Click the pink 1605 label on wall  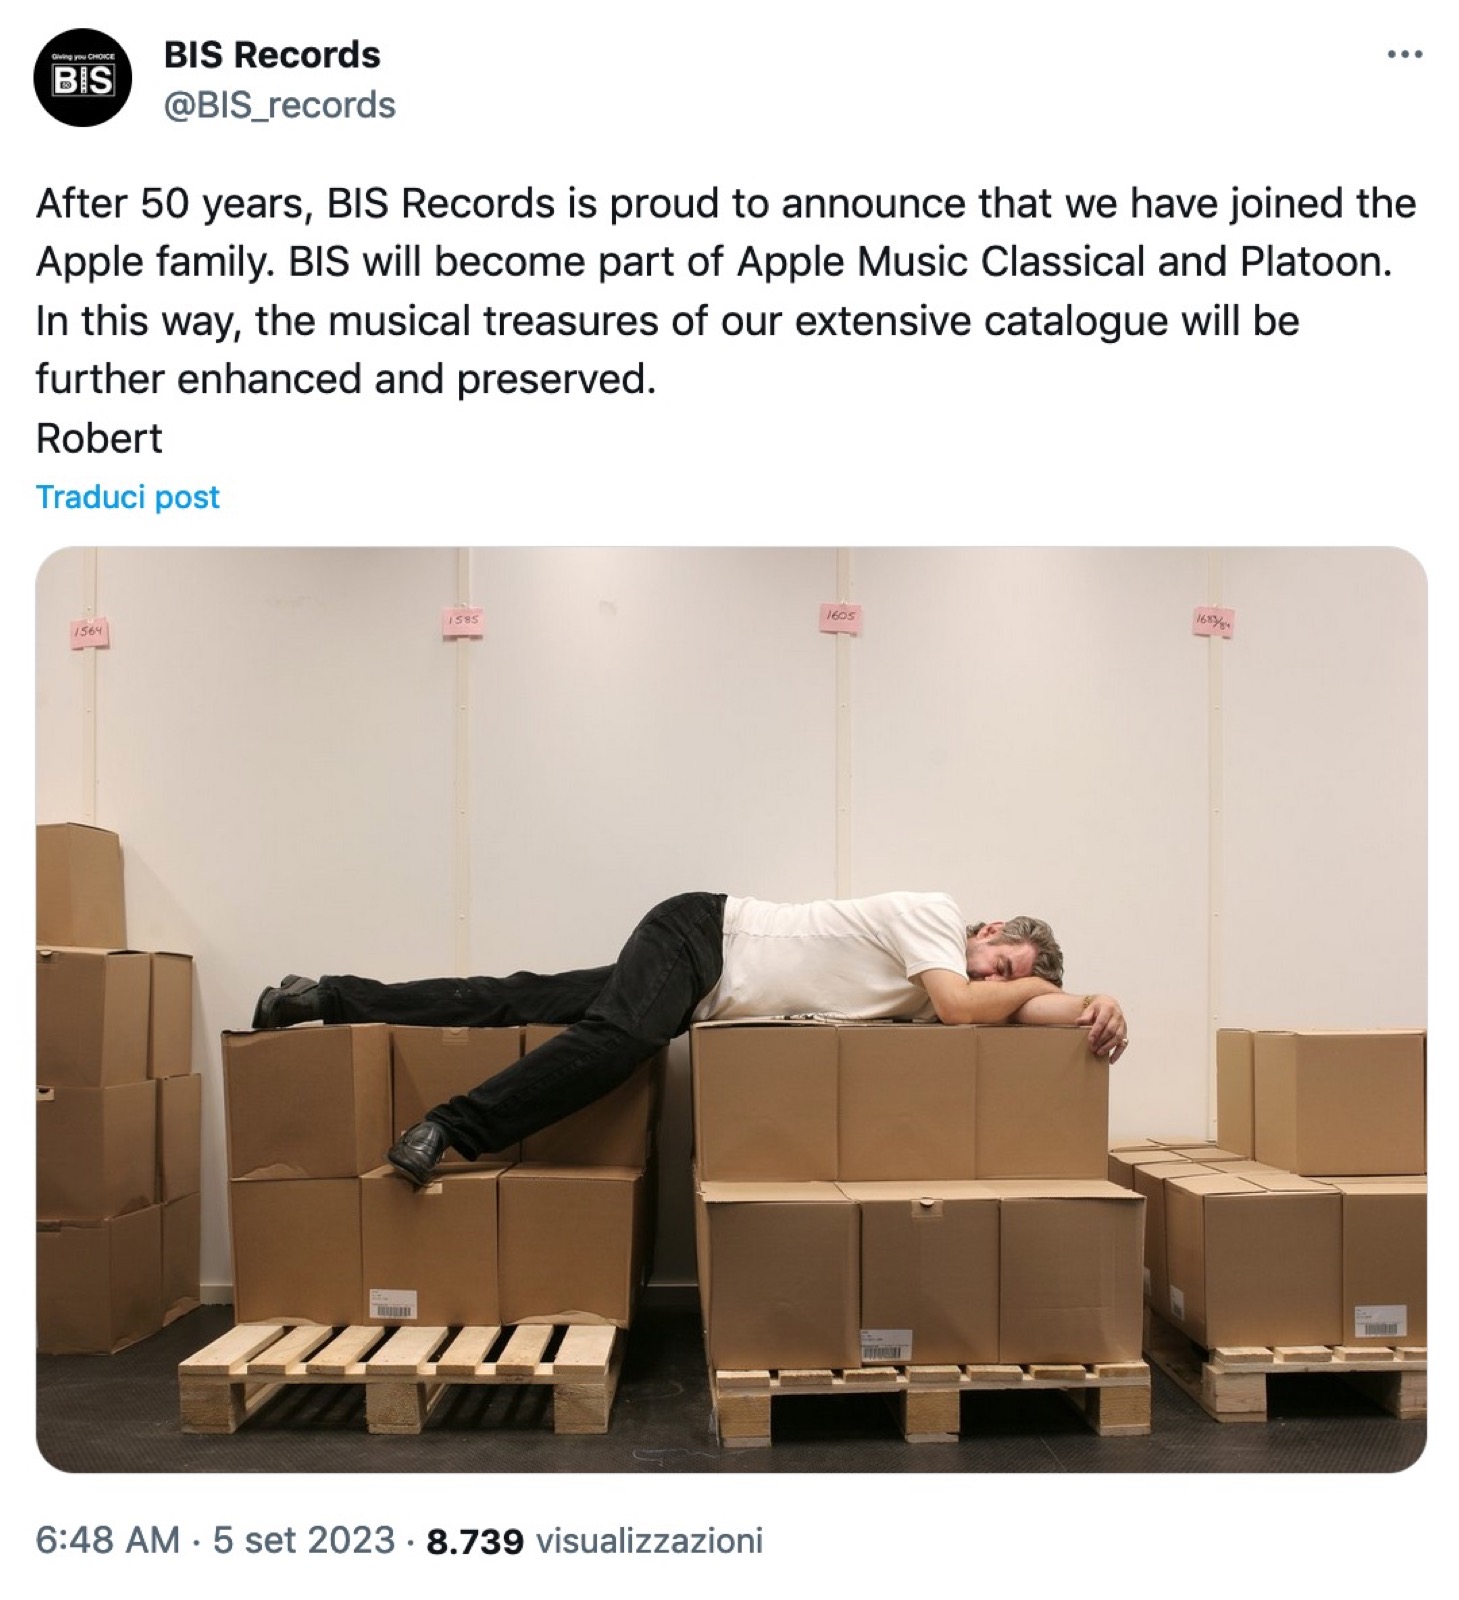tap(841, 618)
